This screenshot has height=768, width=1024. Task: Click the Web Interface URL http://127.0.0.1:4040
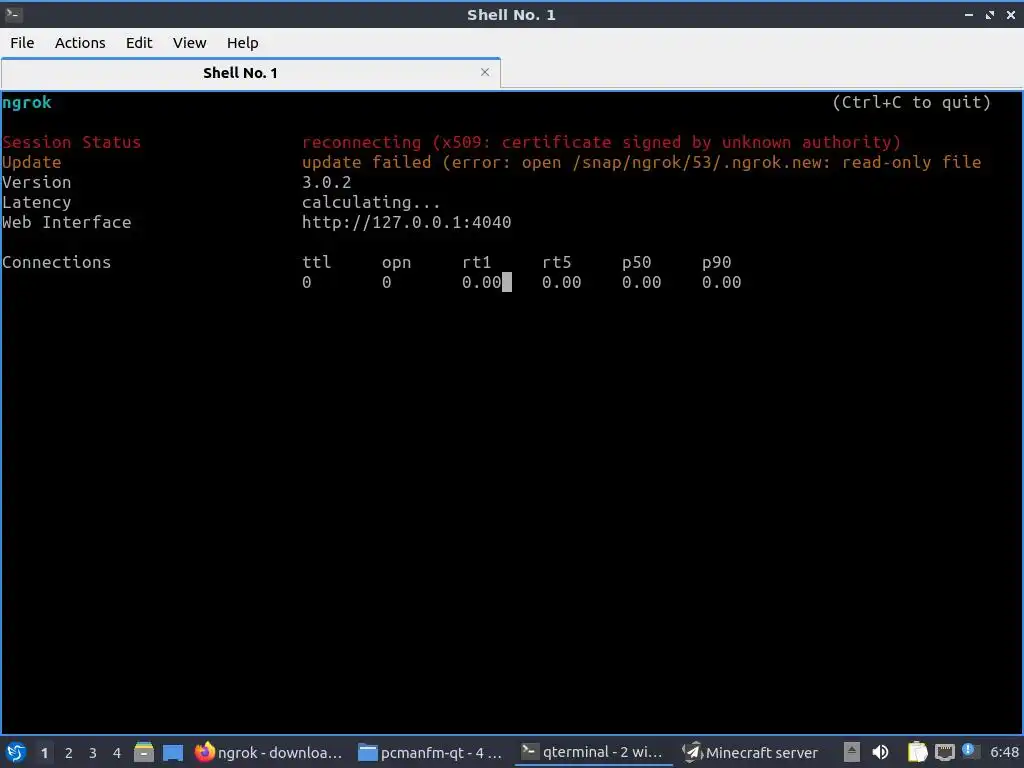(406, 222)
